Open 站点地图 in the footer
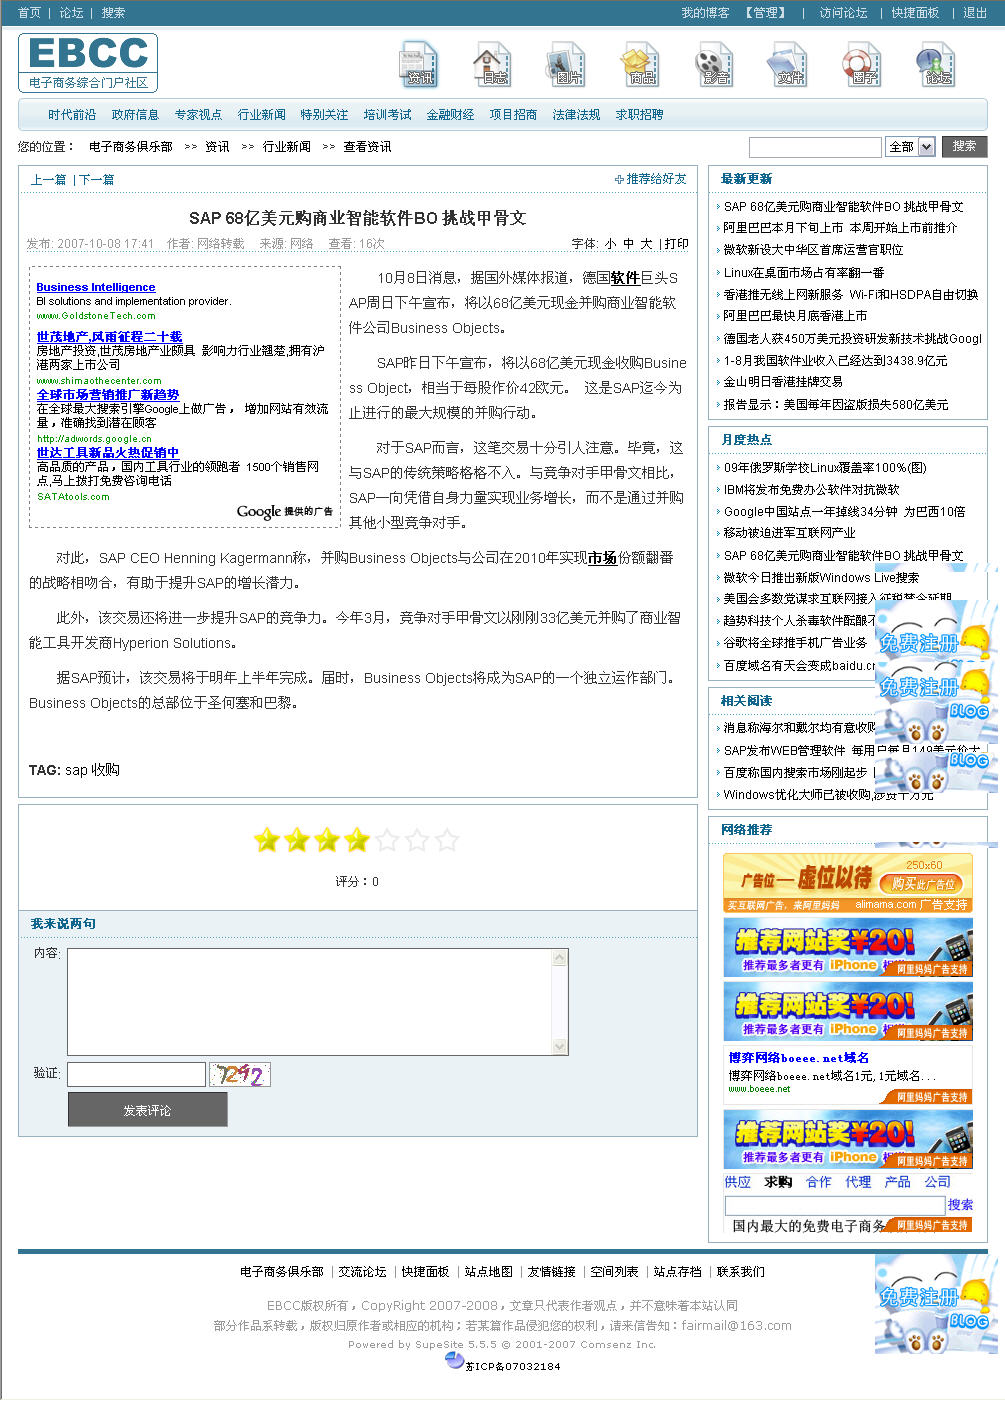Image resolution: width=1005 pixels, height=1401 pixels. tap(489, 1272)
